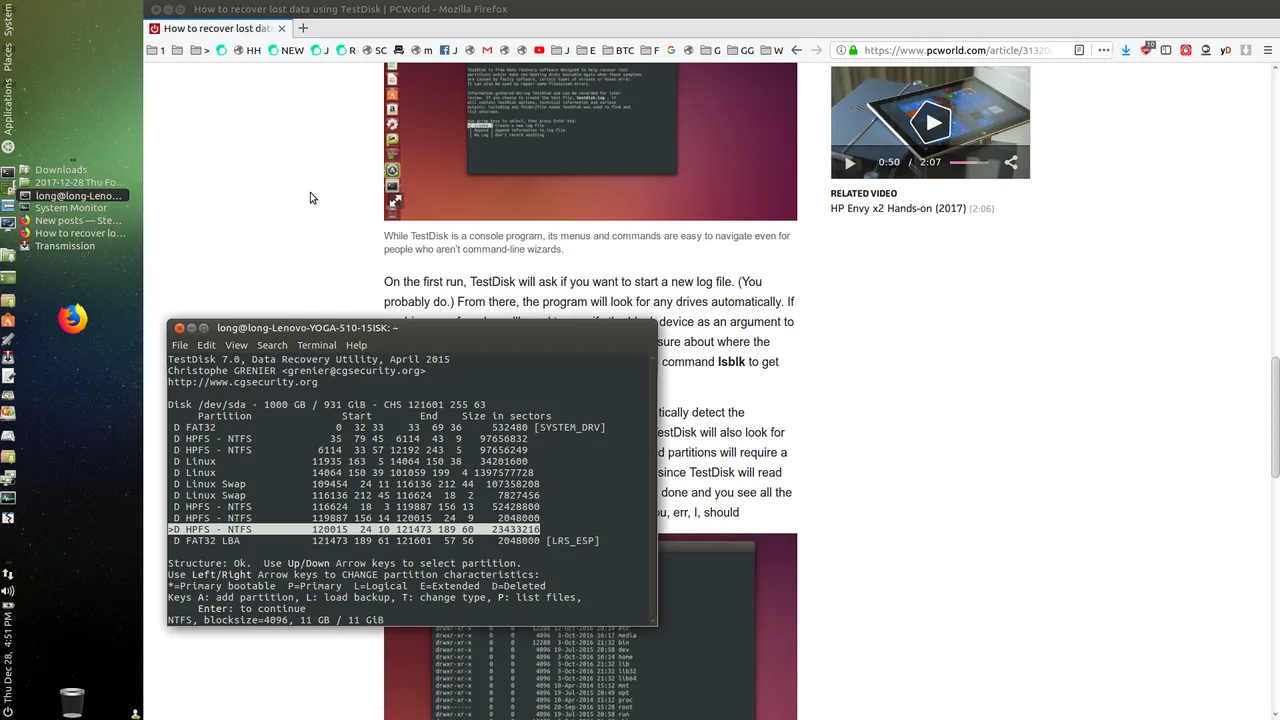The height and width of the screenshot is (720, 1280).
Task: Switch to System Monitor in task list
Action: 71,208
